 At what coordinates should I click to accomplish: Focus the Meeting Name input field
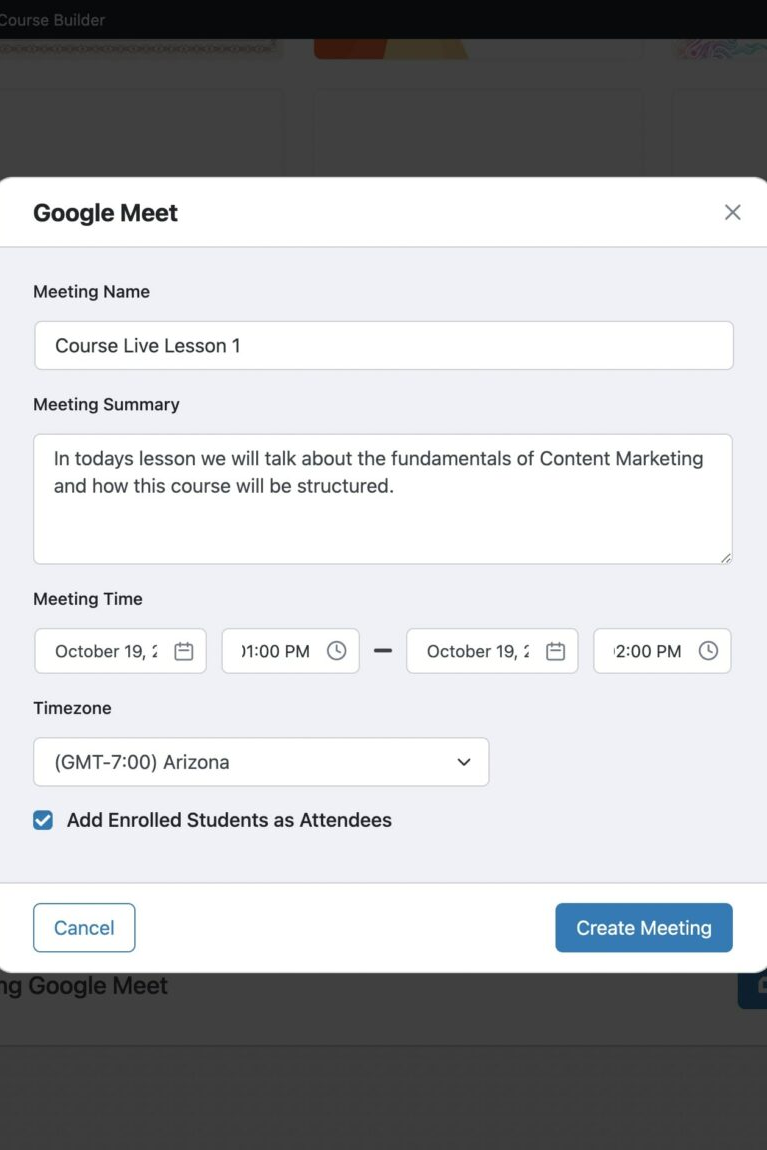coord(383,346)
